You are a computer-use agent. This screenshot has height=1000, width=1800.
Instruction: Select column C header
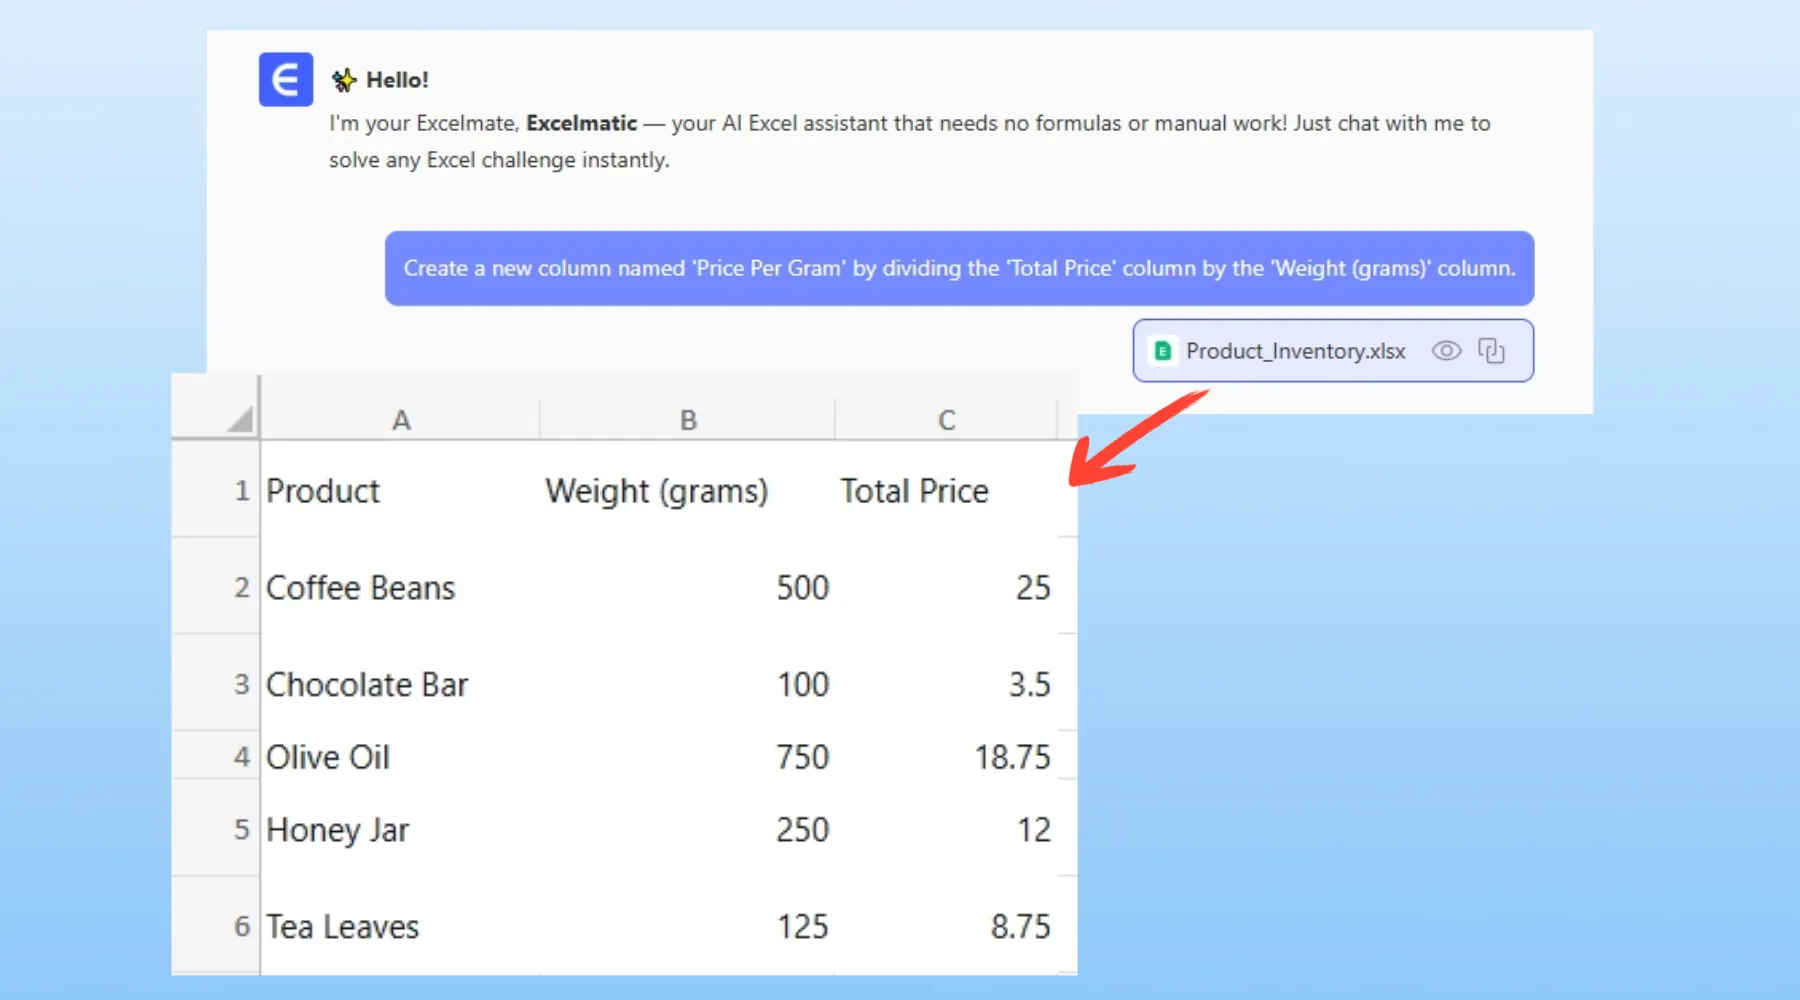[946, 420]
